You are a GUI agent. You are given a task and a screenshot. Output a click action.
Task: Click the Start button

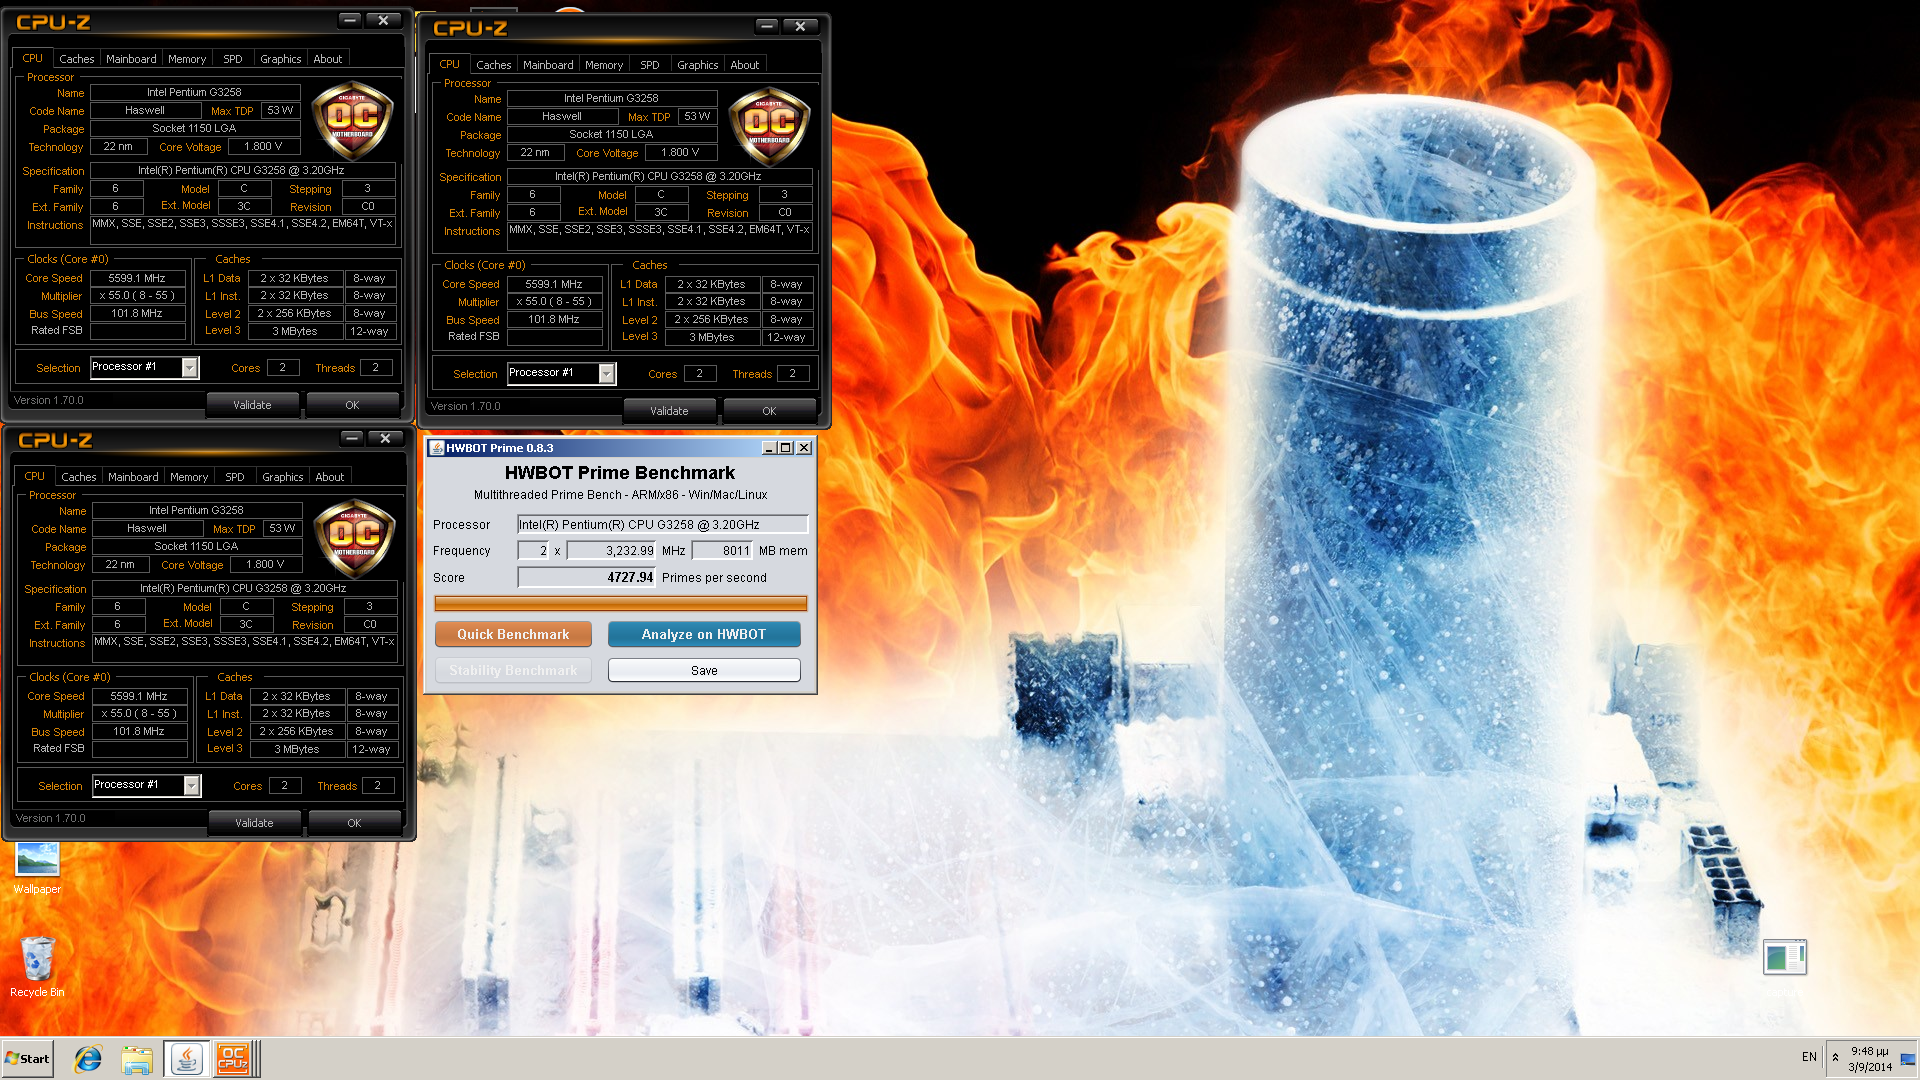click(27, 1059)
